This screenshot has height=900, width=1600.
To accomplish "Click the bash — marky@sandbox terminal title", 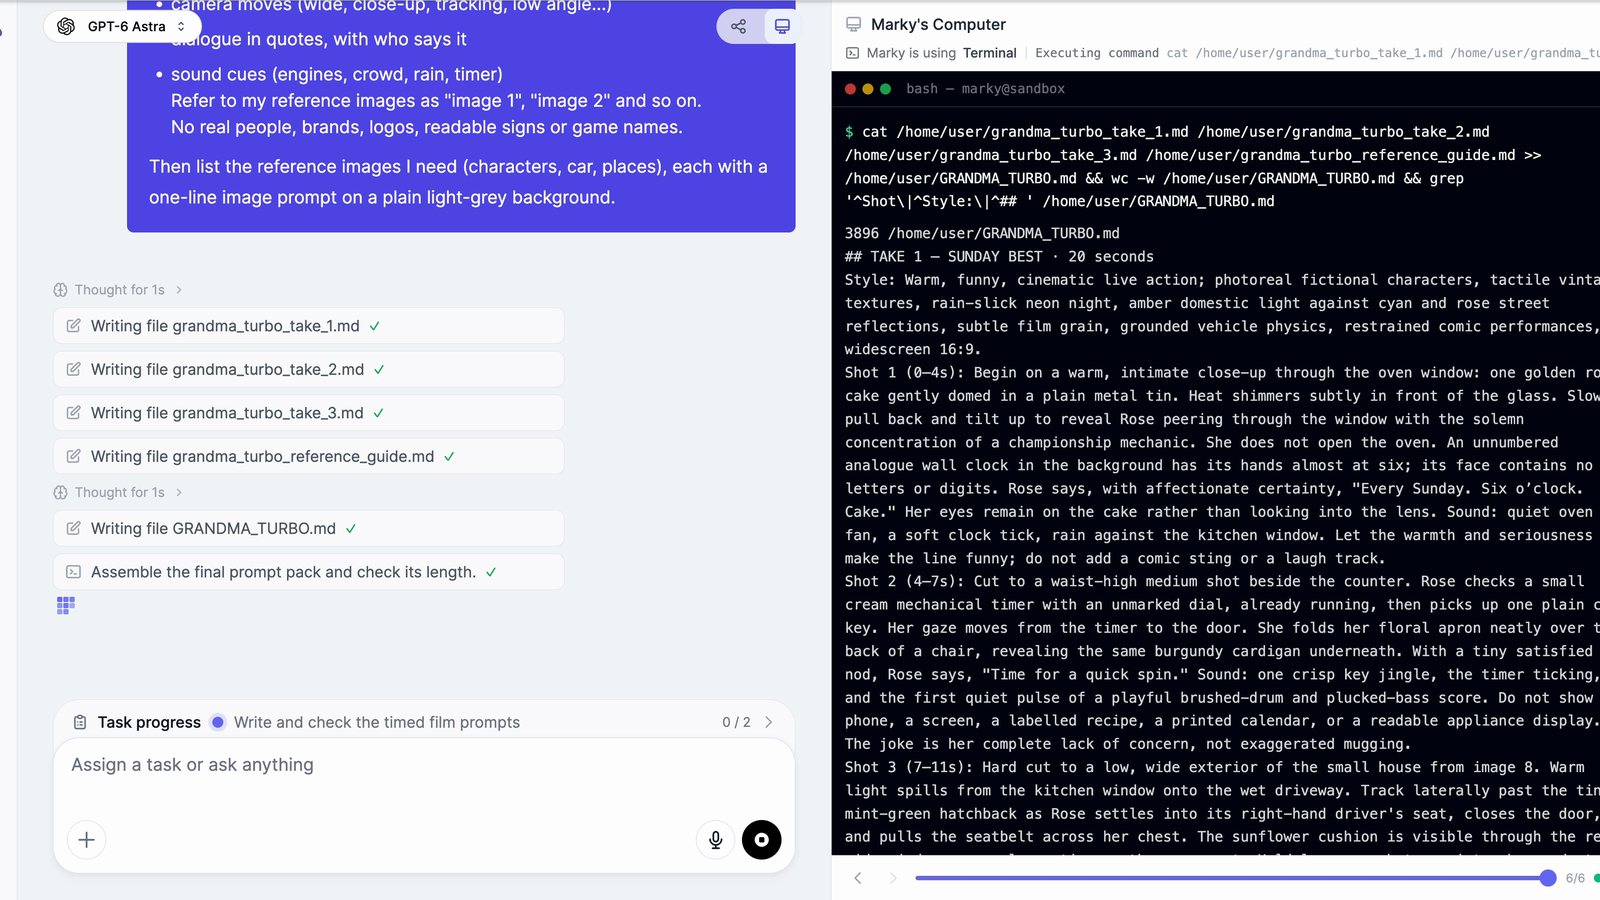I will [985, 89].
